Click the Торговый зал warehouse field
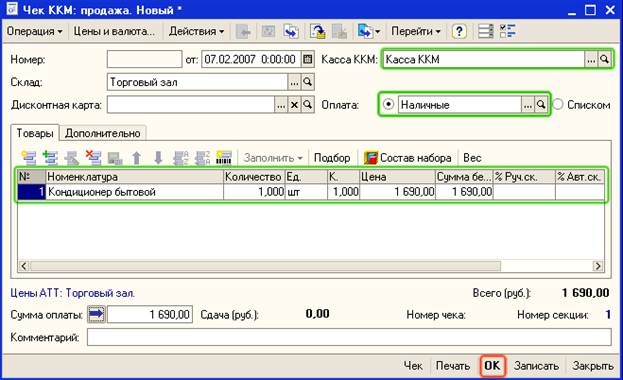The image size is (623, 380). [x=197, y=82]
